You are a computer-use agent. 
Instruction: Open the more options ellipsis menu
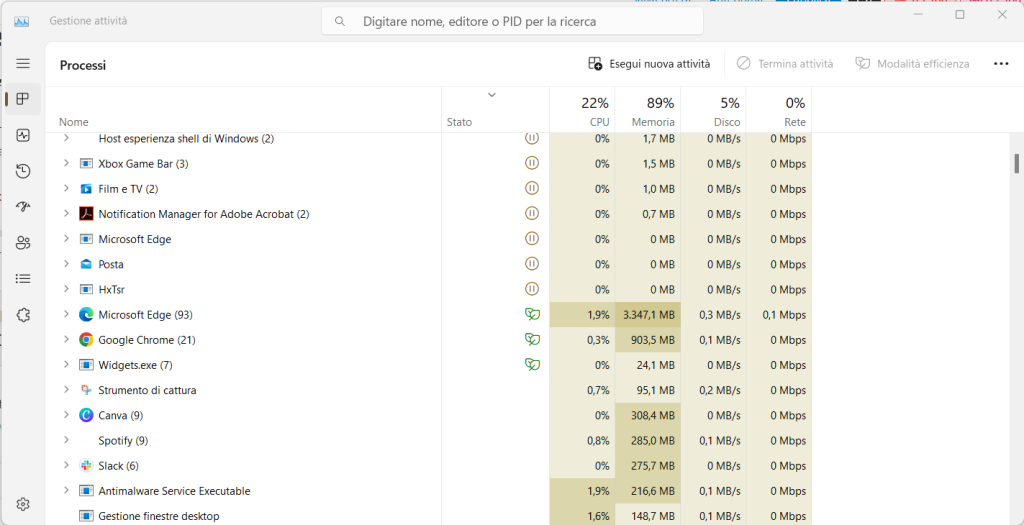click(x=1000, y=64)
